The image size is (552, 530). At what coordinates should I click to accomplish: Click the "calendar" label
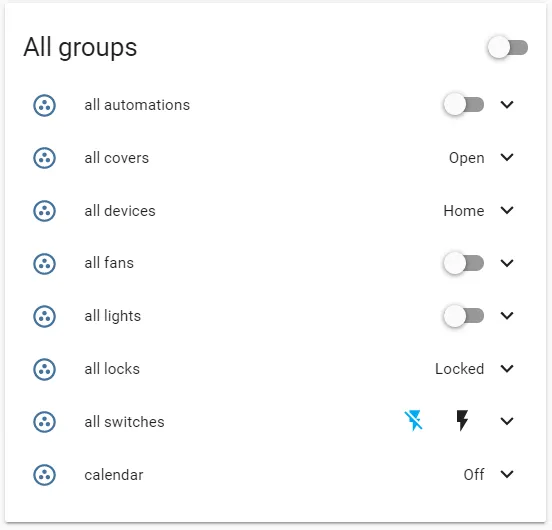click(x=114, y=475)
